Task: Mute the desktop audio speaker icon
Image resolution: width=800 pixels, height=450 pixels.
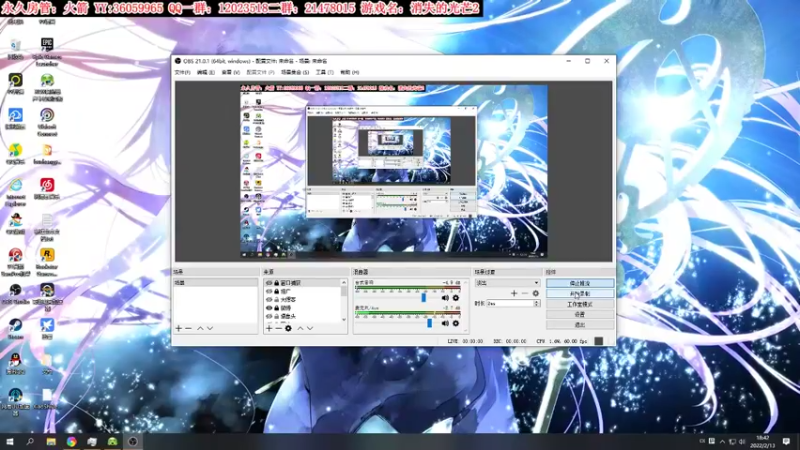Action: [445, 298]
